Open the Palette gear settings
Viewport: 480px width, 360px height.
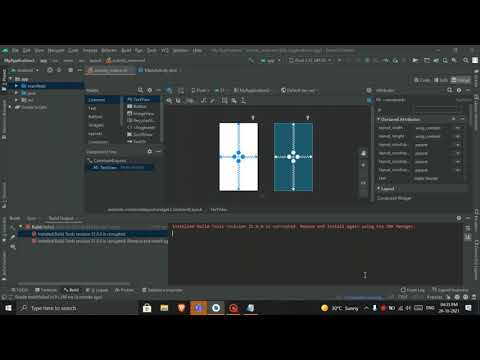(x=150, y=90)
